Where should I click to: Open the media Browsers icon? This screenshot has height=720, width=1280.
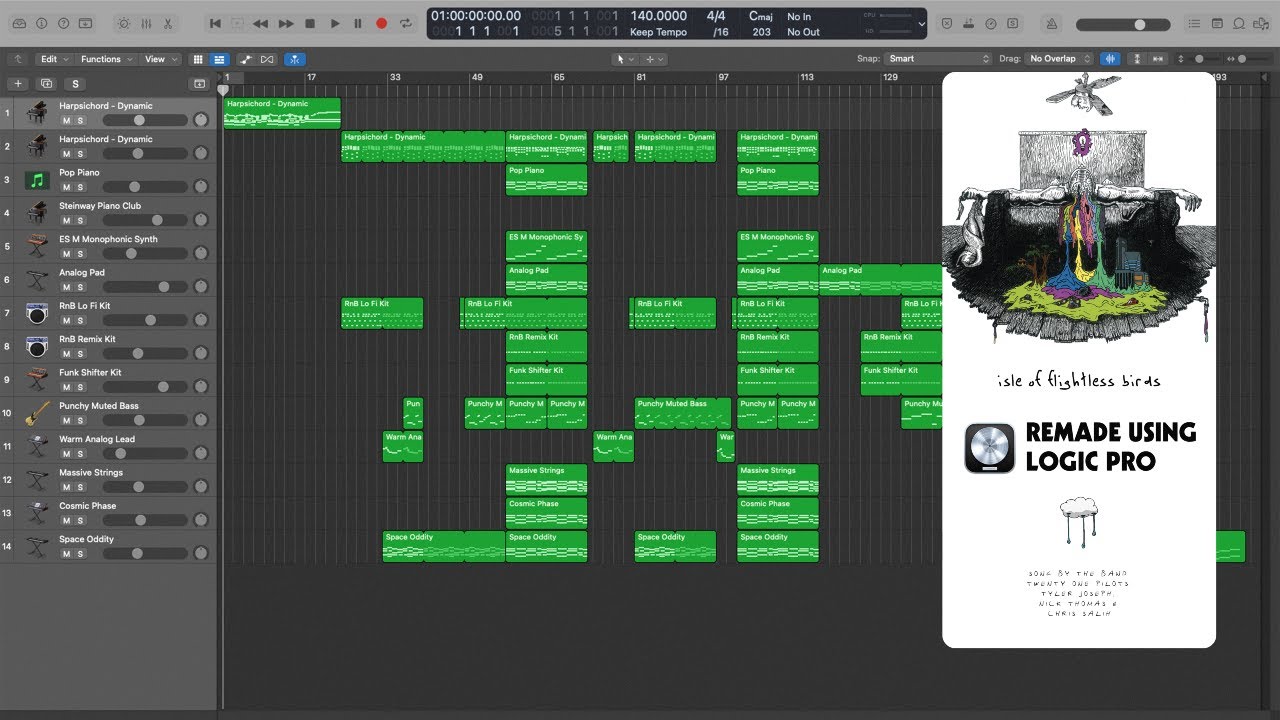coord(1262,23)
